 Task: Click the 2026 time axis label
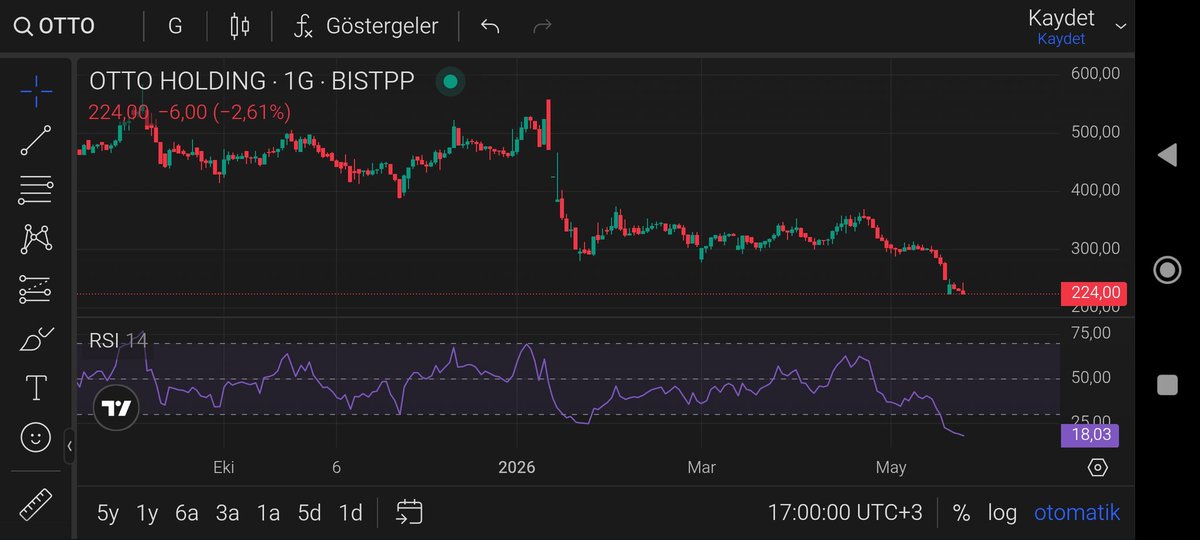tap(517, 467)
